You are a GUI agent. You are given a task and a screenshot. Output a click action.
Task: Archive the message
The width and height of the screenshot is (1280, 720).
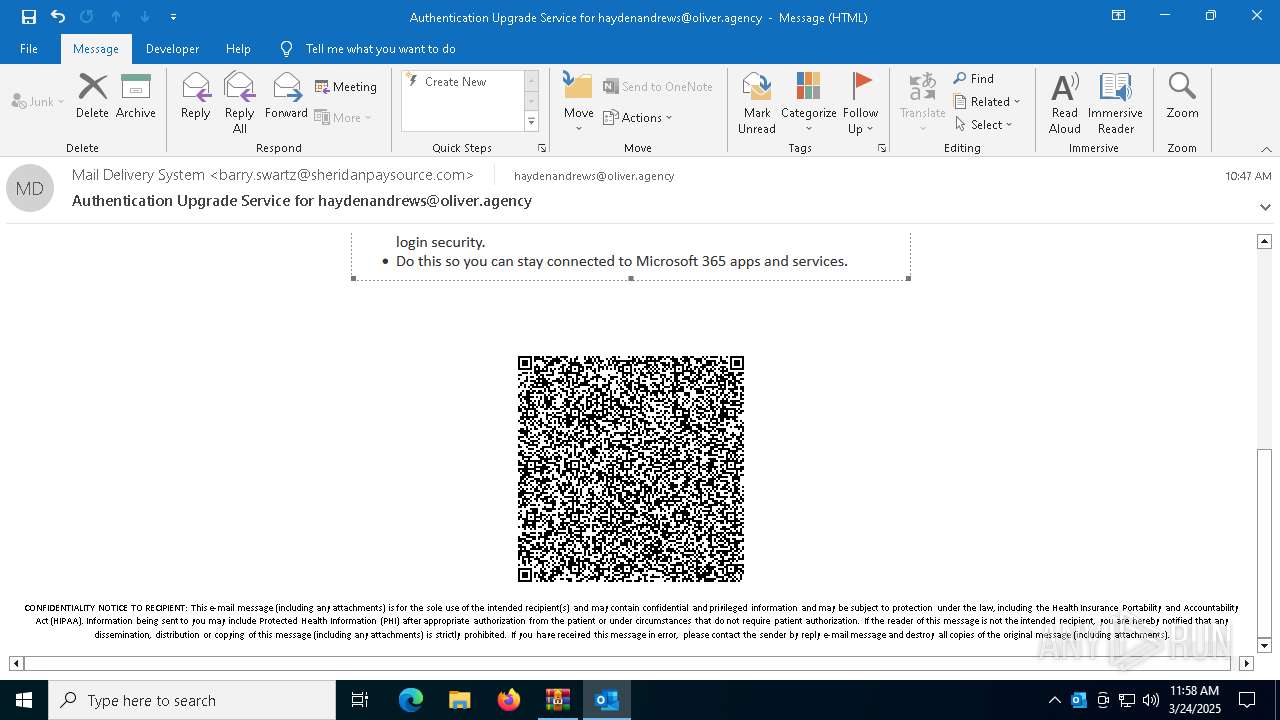point(136,96)
